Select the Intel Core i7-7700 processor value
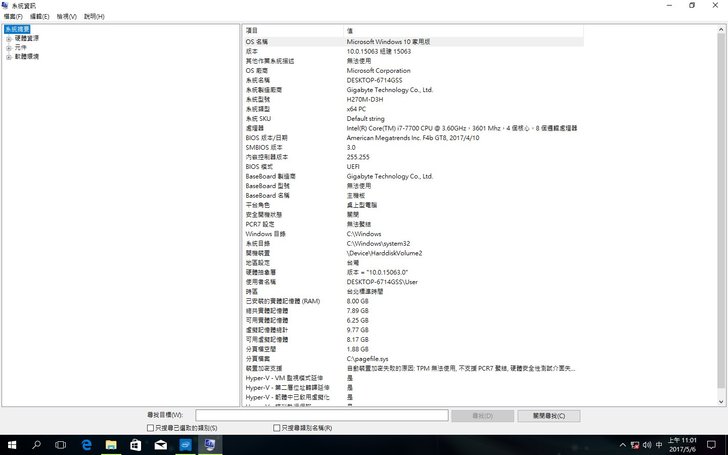Screen dimensions: 728x455 coord(462,128)
